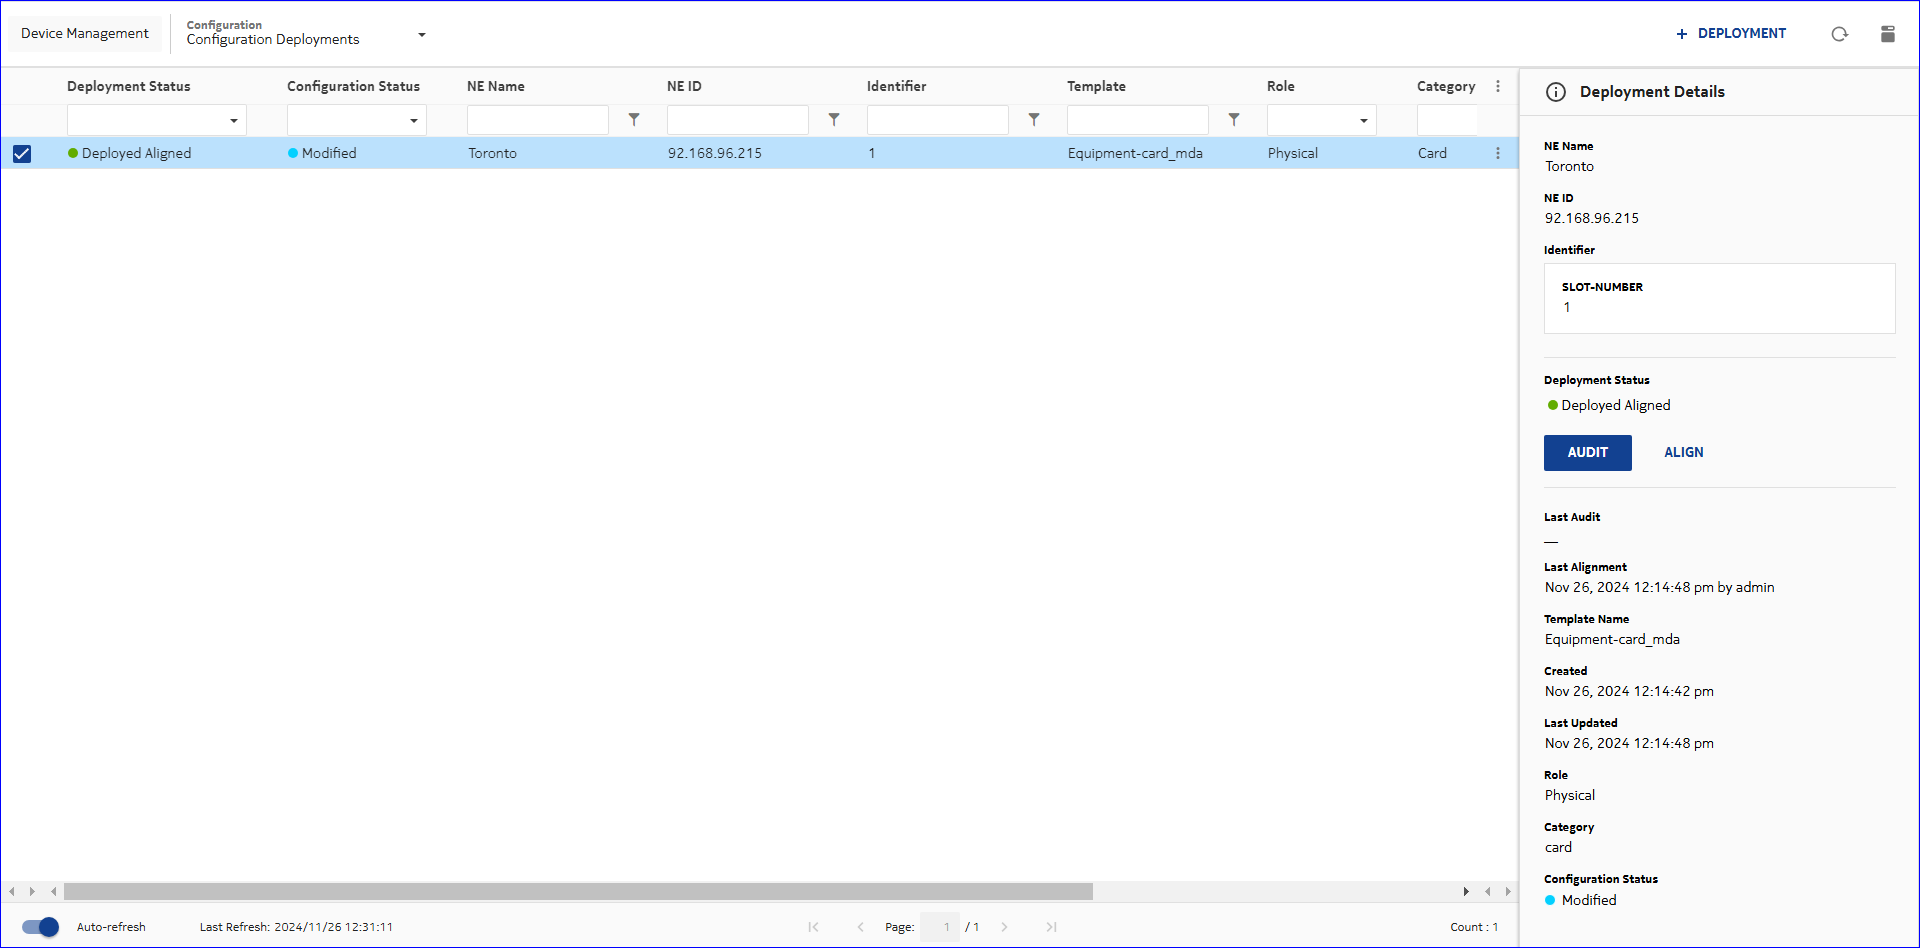Click the Identifier column filter icon
Screen dimensions: 1920x948
[x=1034, y=120]
